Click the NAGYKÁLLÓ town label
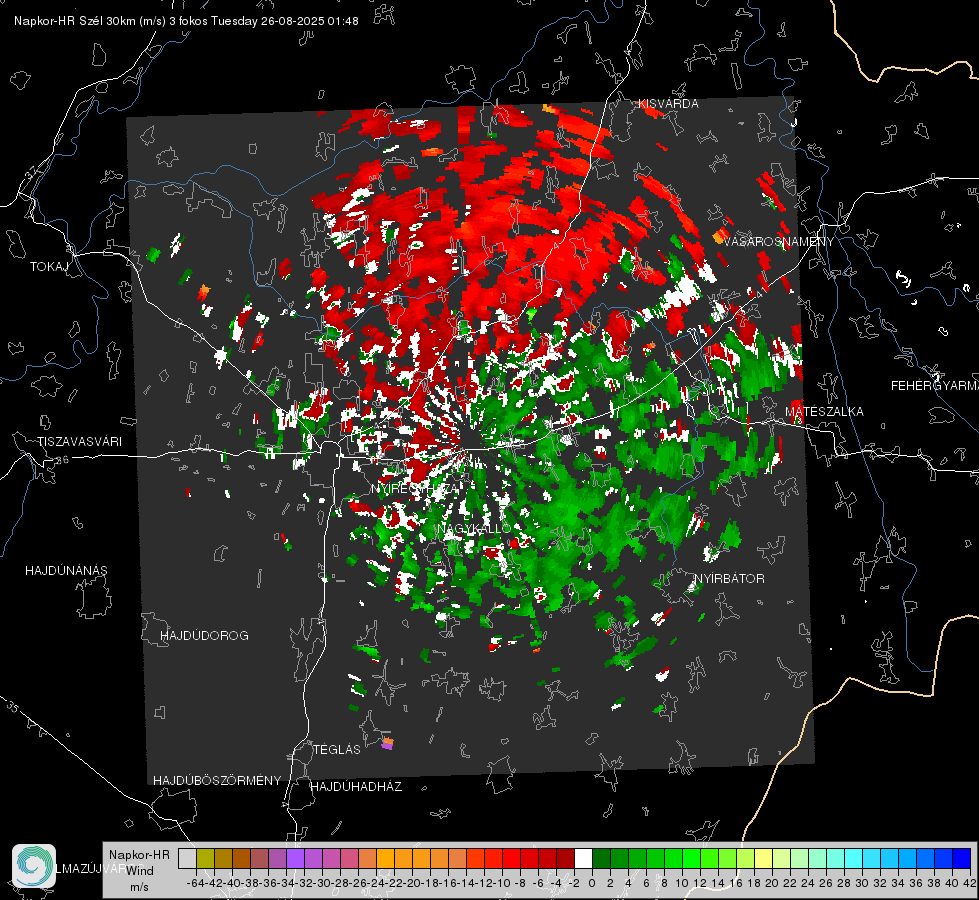Image resolution: width=979 pixels, height=900 pixels. tap(474, 528)
